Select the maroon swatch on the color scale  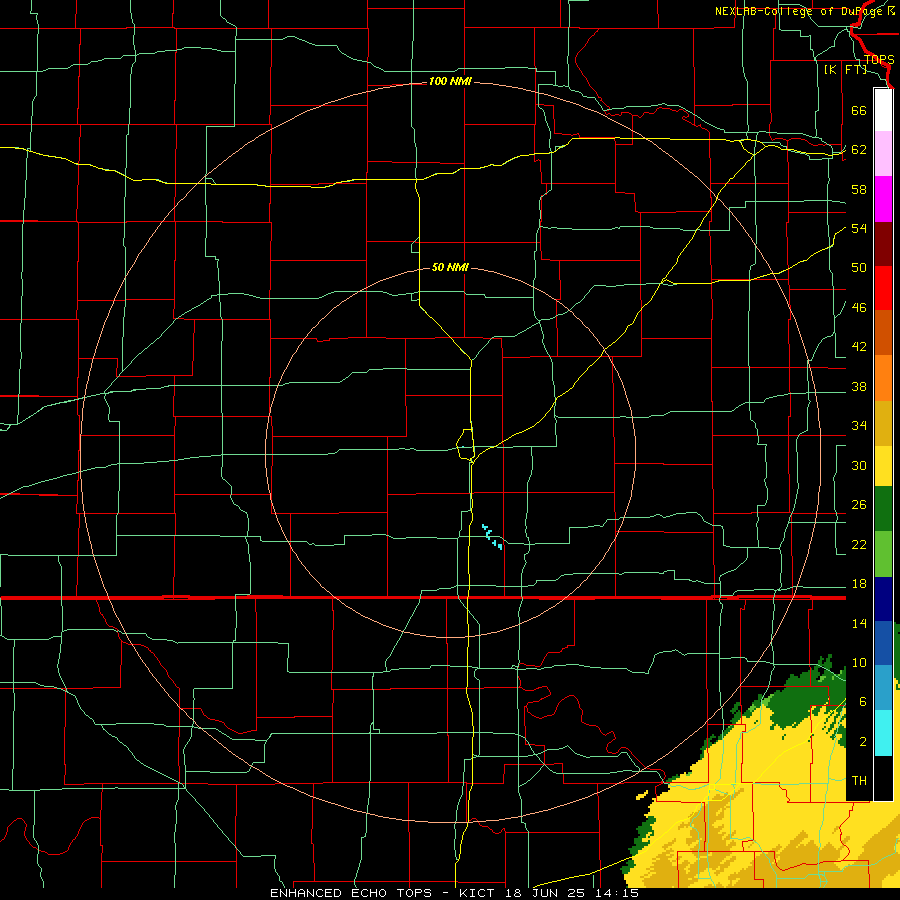point(883,244)
